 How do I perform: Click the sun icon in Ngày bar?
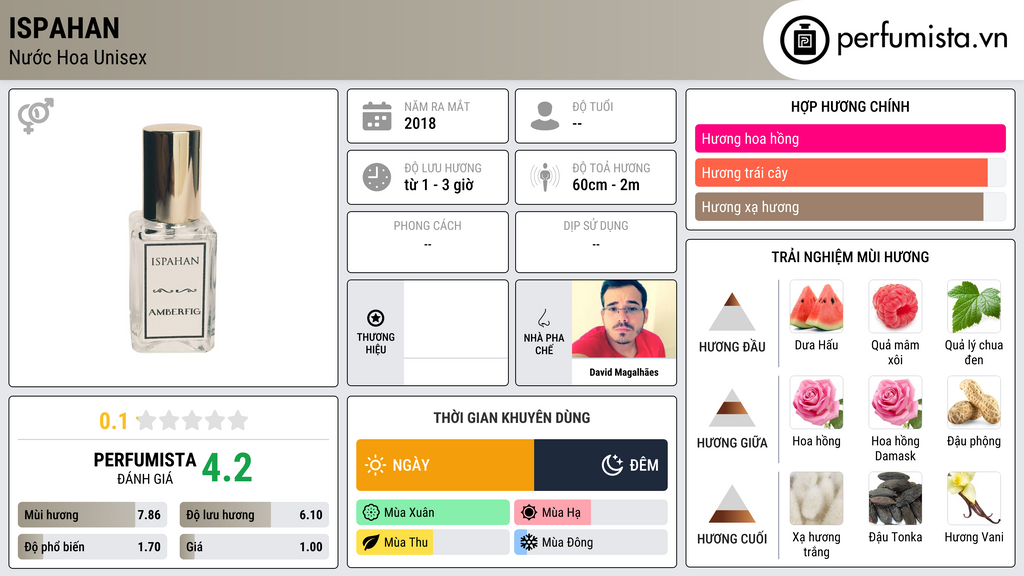375,465
